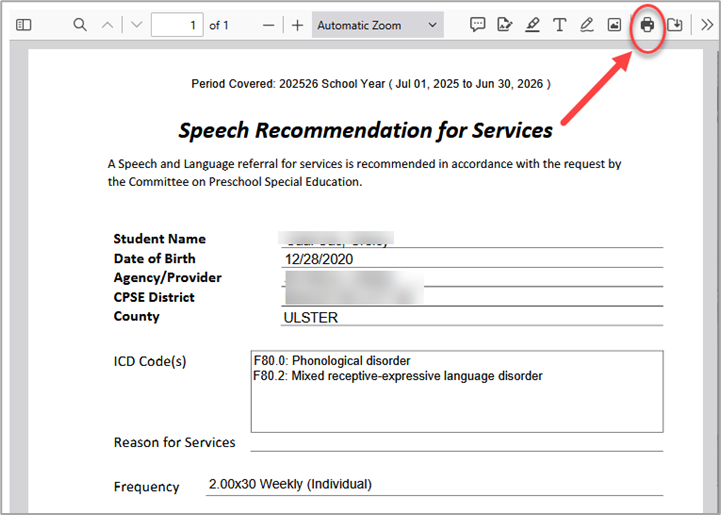721x515 pixels.
Task: Print the document with the printer icon
Action: pyautogui.click(x=647, y=25)
